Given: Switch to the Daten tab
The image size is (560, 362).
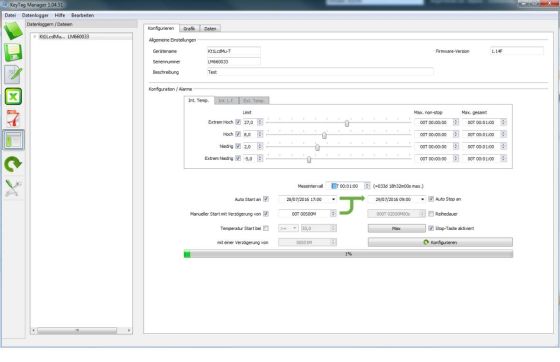Looking at the screenshot, I should [210, 29].
